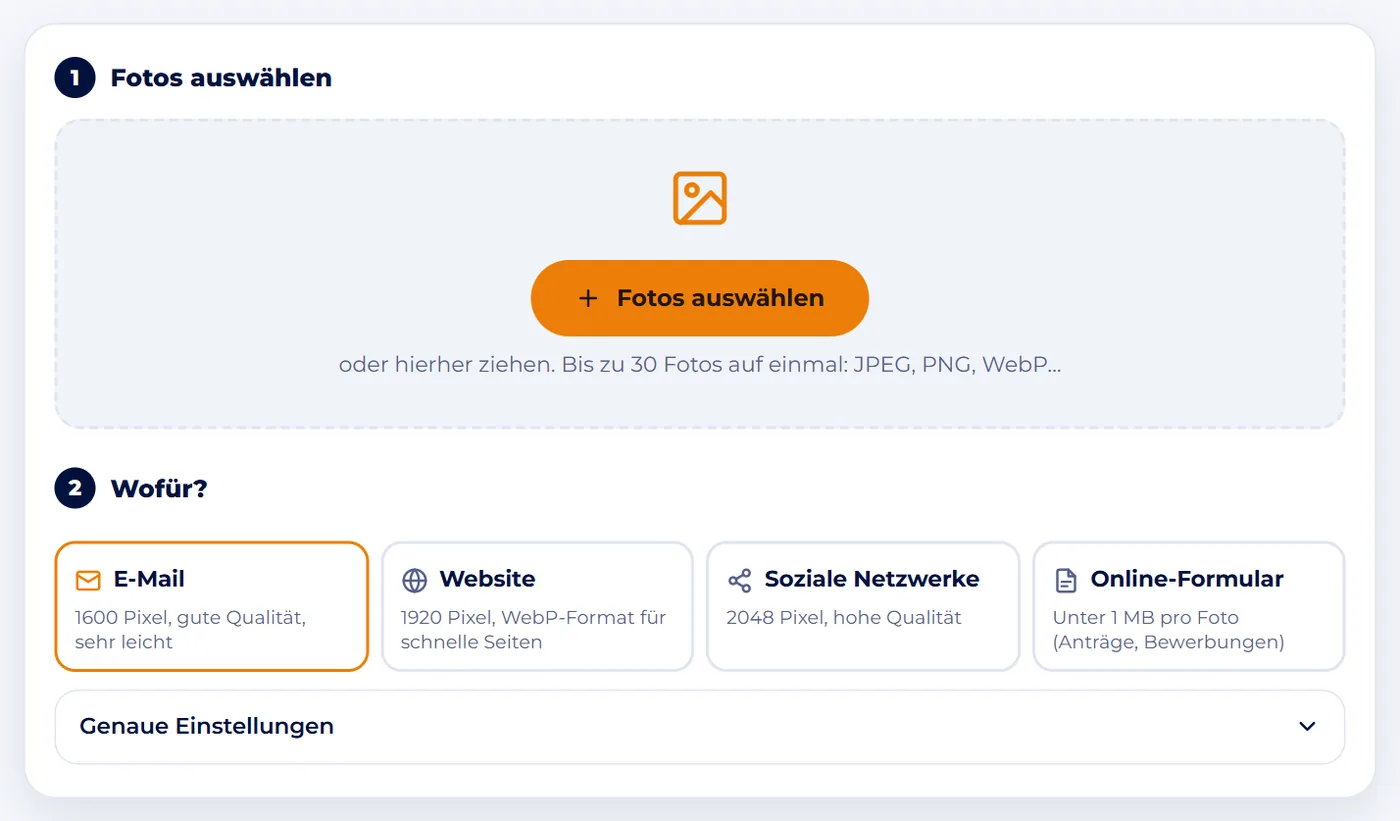Click the Fotos auswählen section heading
The image size is (1400, 821).
coord(221,77)
